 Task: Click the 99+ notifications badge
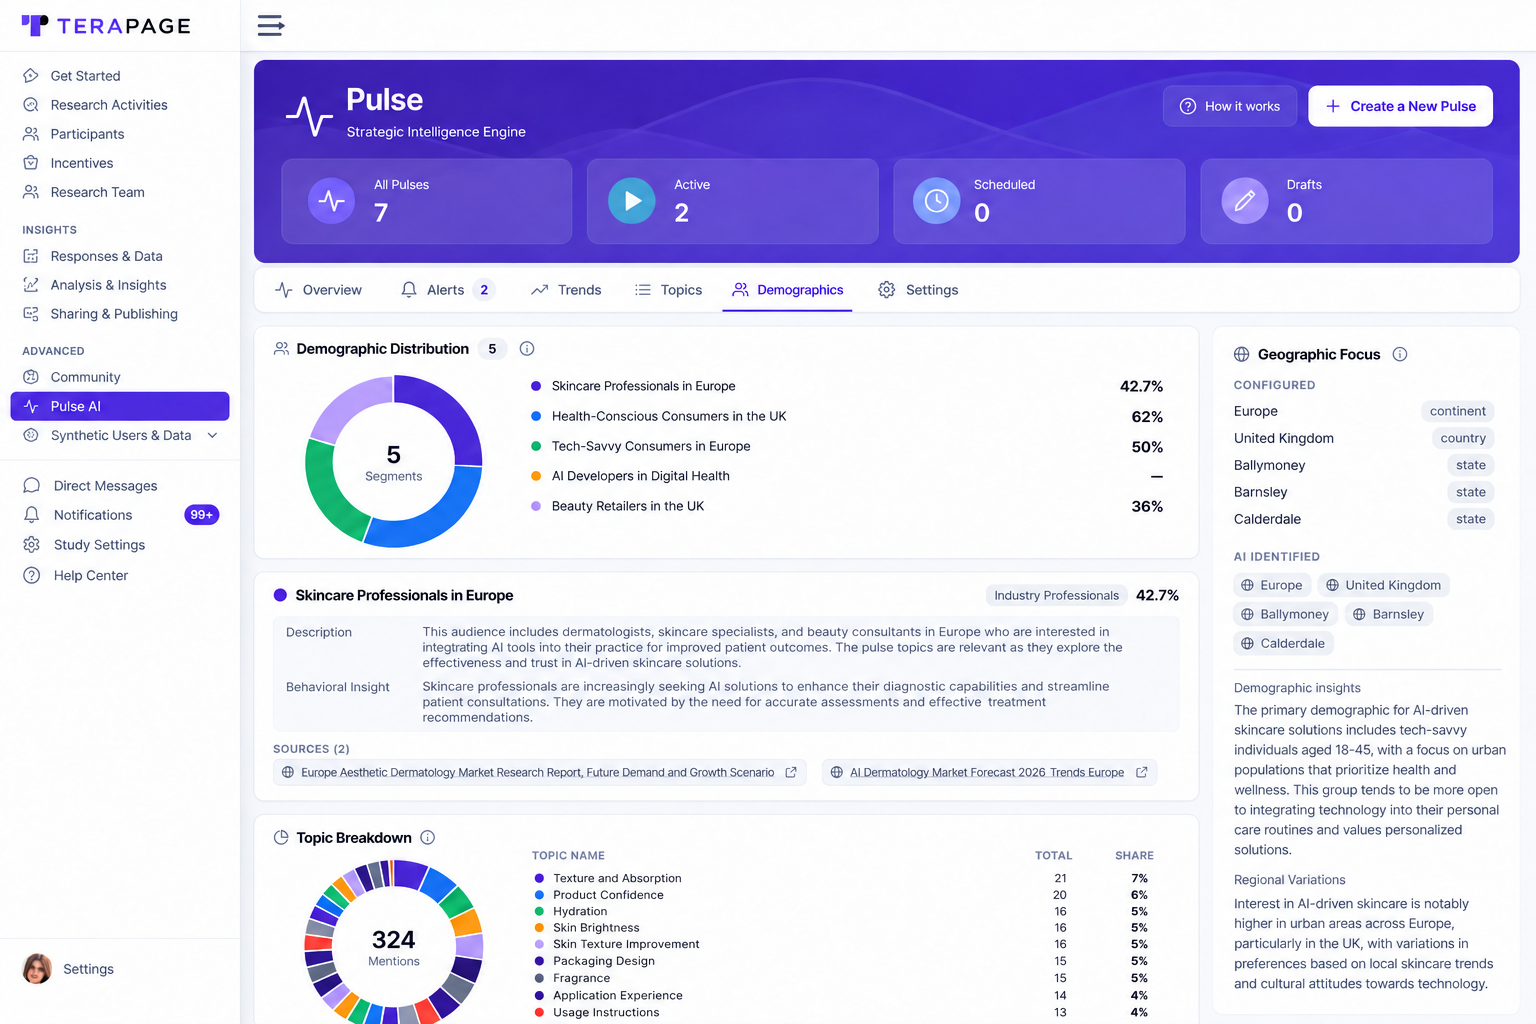click(x=202, y=515)
